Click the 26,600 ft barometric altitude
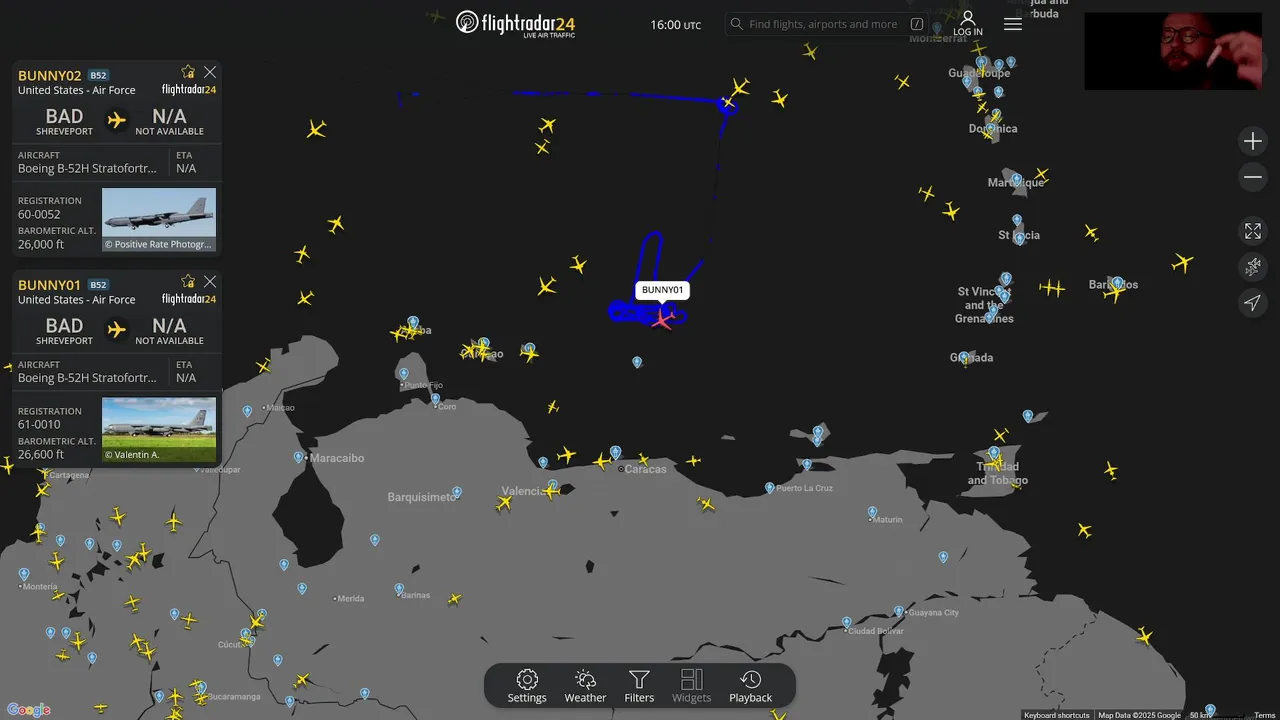 [41, 454]
